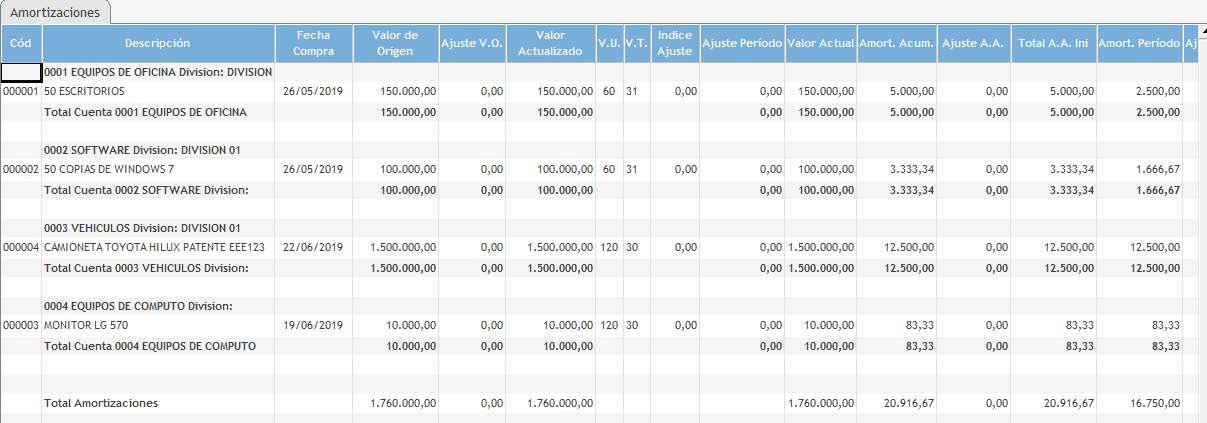Viewport: 1207px width, 423px height.
Task: Select asset code 000004
Action: click(x=21, y=247)
